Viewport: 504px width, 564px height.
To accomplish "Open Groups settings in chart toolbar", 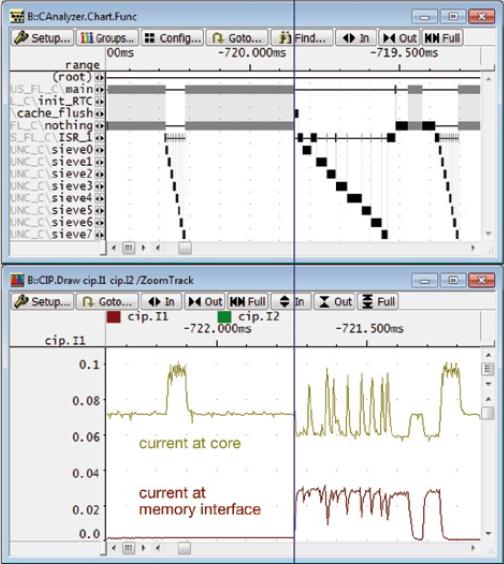I will pos(107,38).
